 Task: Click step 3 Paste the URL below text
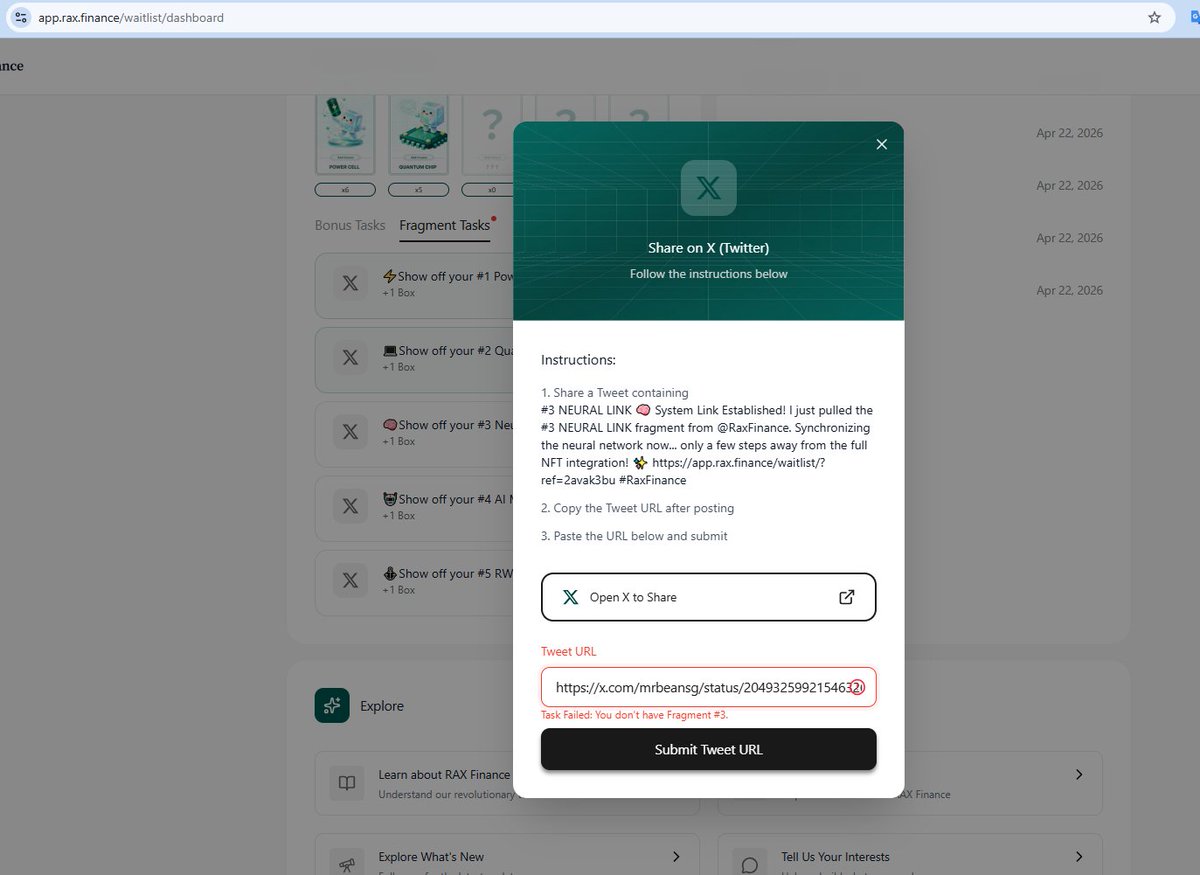(x=634, y=536)
